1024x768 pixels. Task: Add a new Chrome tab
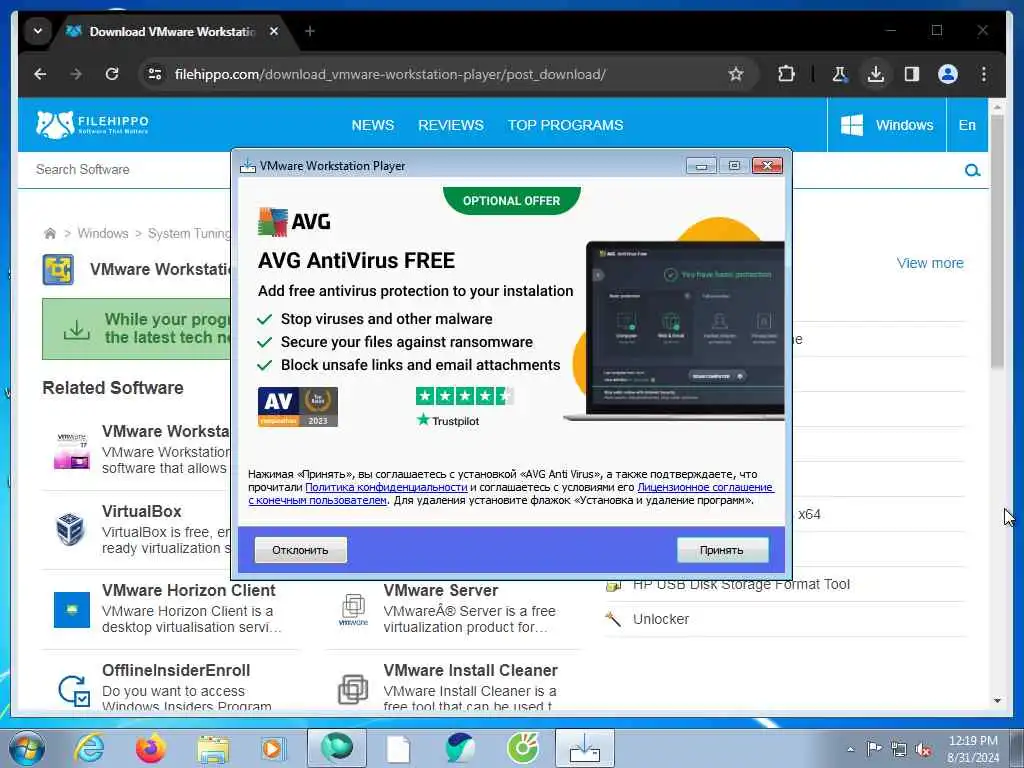point(310,31)
